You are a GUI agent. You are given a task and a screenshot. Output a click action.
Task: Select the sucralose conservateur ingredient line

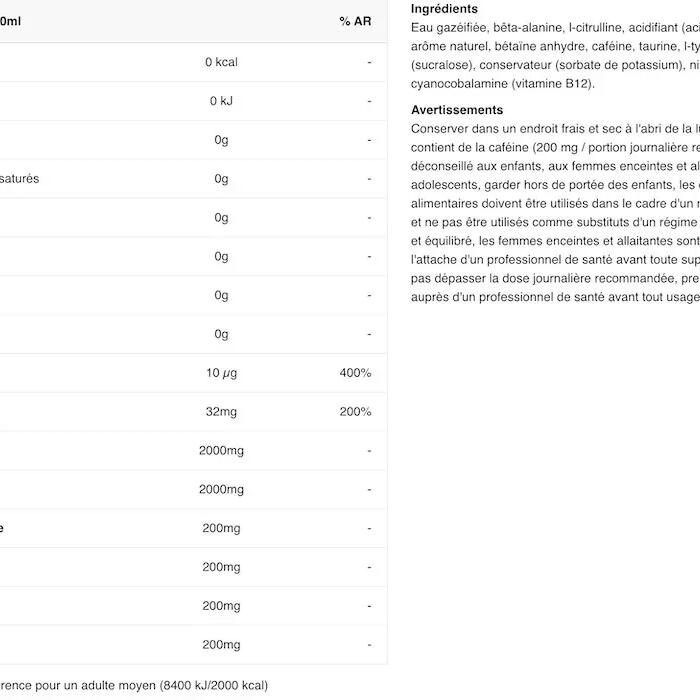(555, 65)
